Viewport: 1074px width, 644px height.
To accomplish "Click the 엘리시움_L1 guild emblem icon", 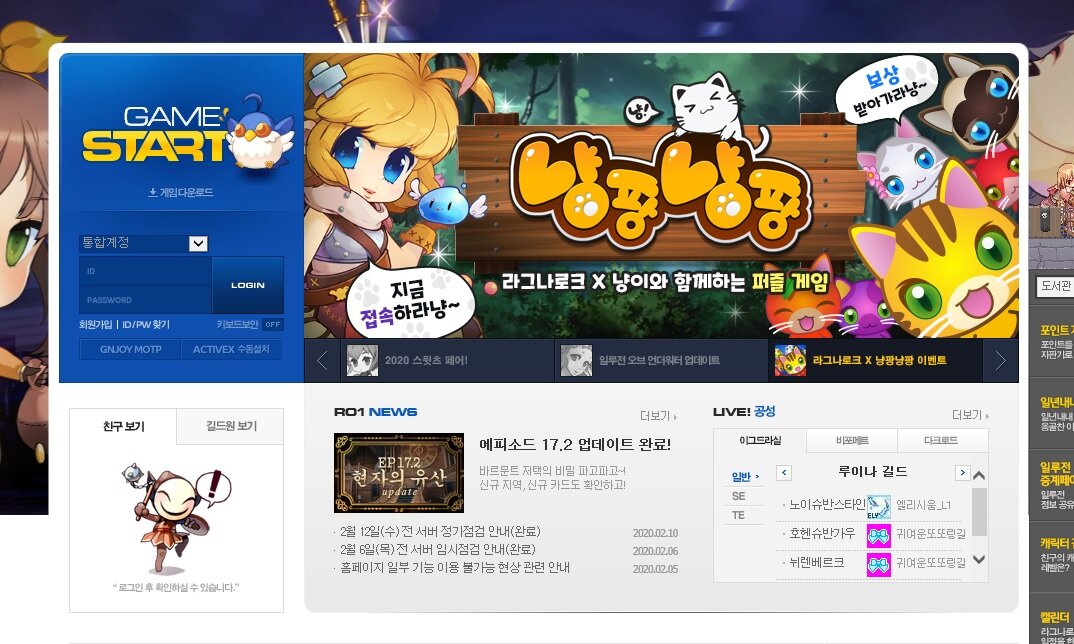I will pos(879,506).
